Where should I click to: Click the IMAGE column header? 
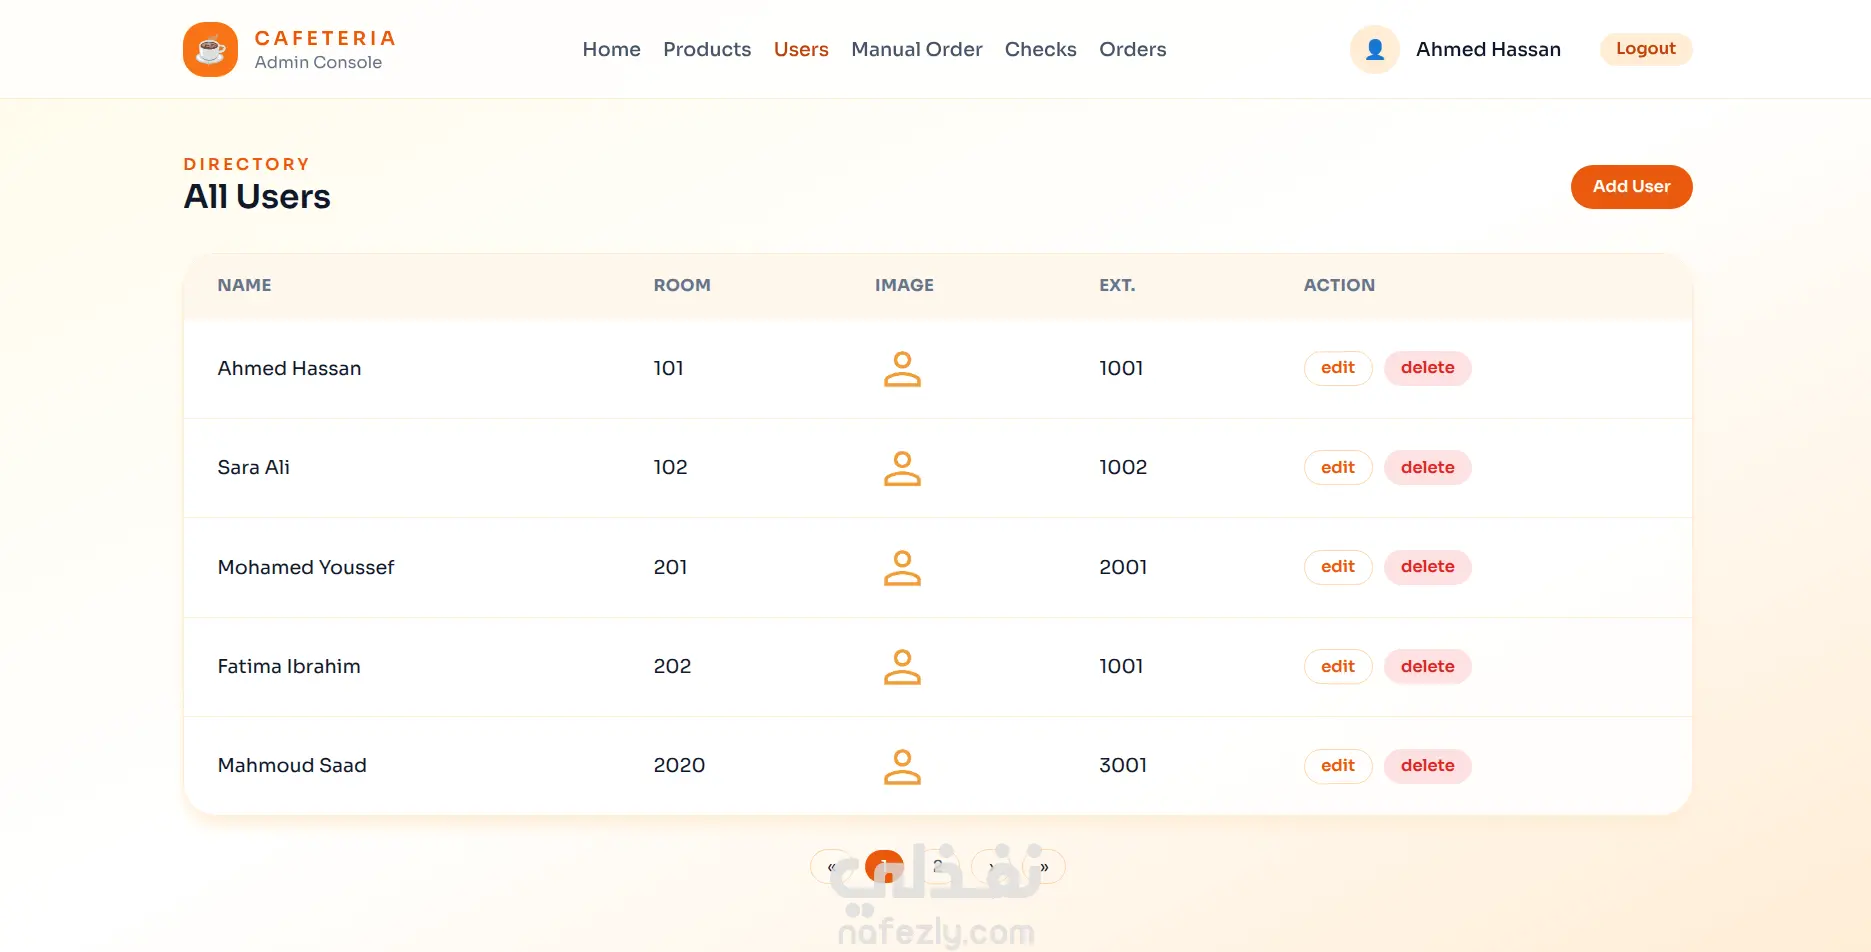point(904,285)
